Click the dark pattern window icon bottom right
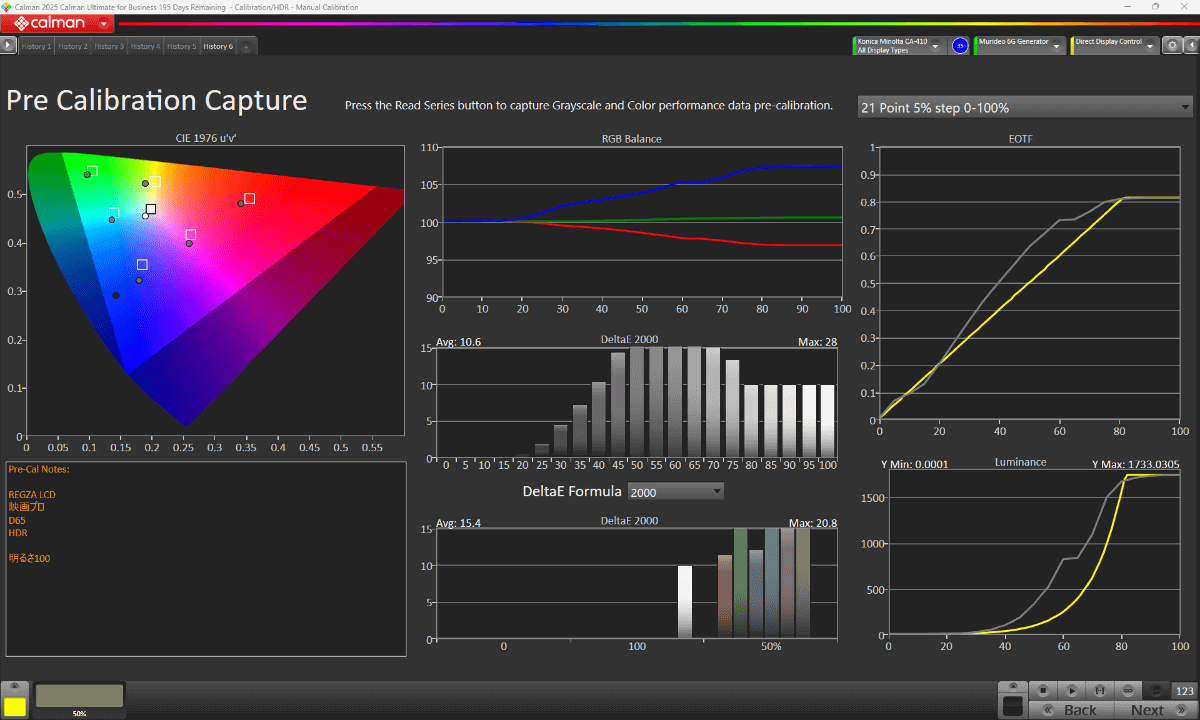Image resolution: width=1200 pixels, height=720 pixels. (x=1013, y=706)
